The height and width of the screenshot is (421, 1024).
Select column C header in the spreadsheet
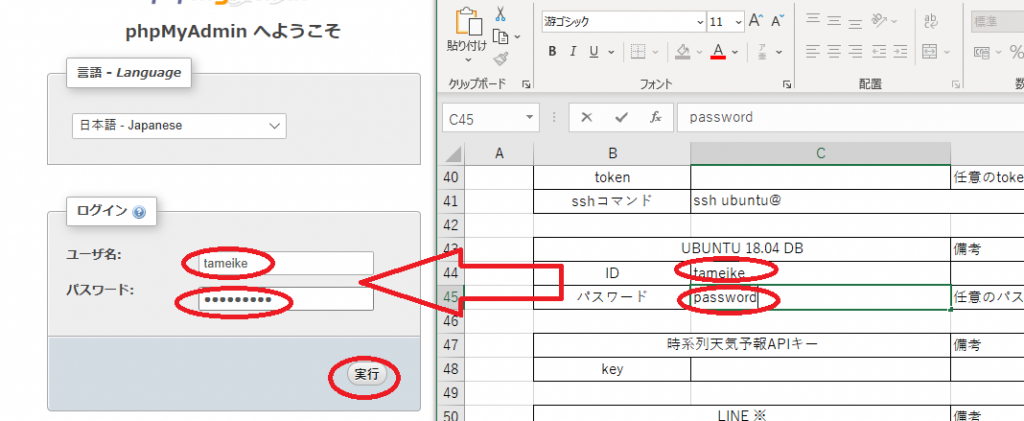pos(820,152)
